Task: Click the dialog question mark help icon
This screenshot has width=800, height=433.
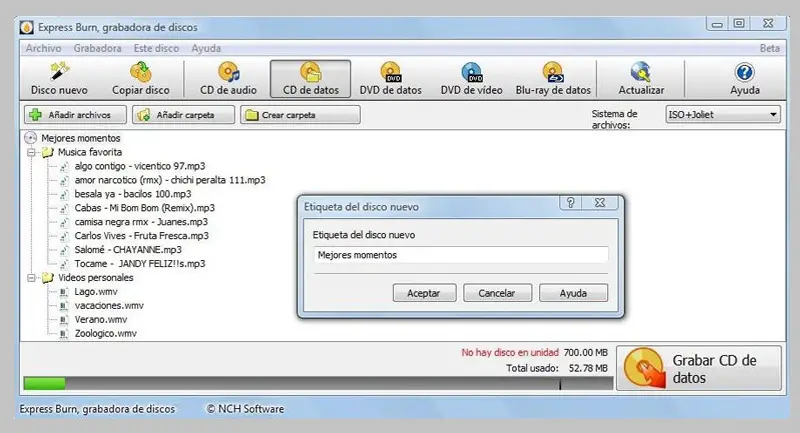Action: pyautogui.click(x=570, y=202)
